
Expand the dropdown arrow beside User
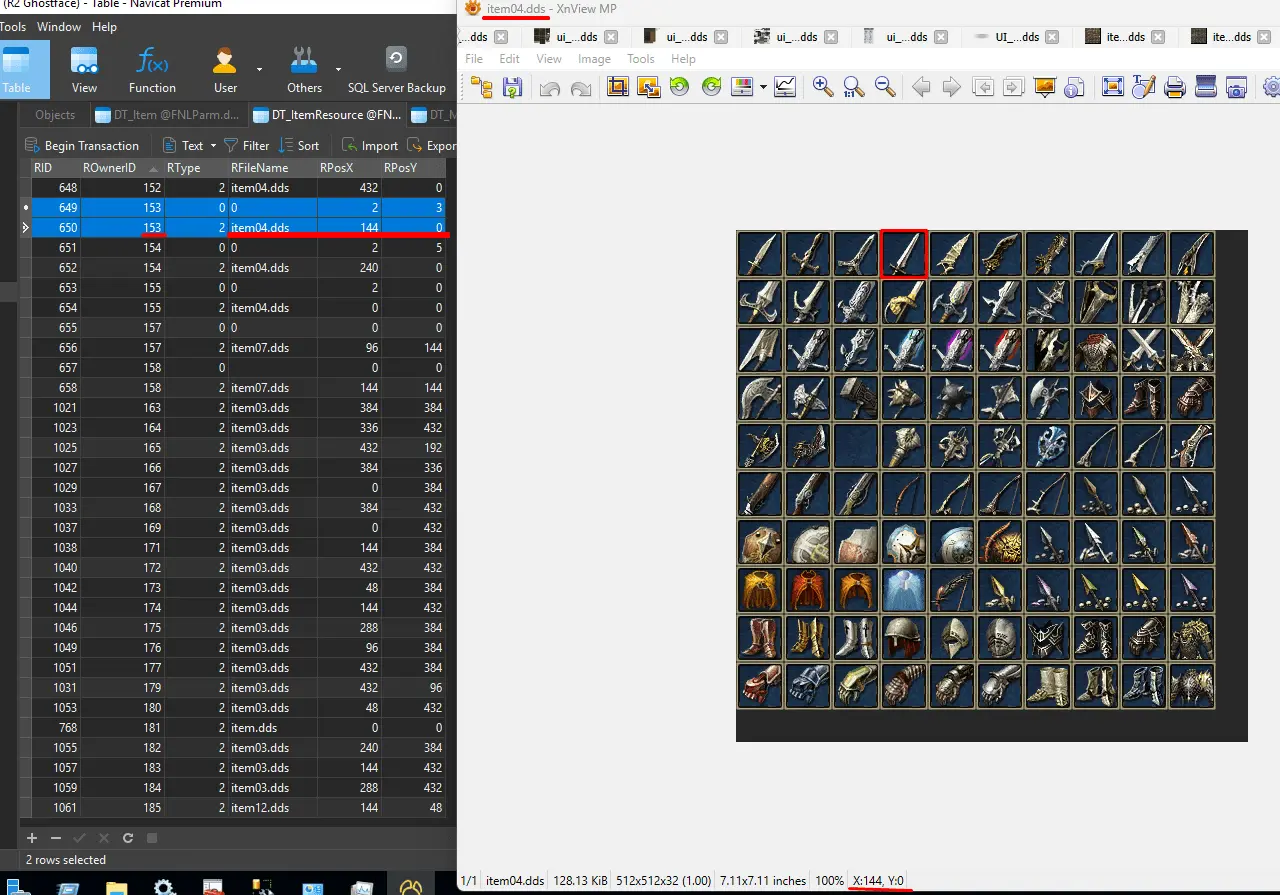tap(259, 70)
